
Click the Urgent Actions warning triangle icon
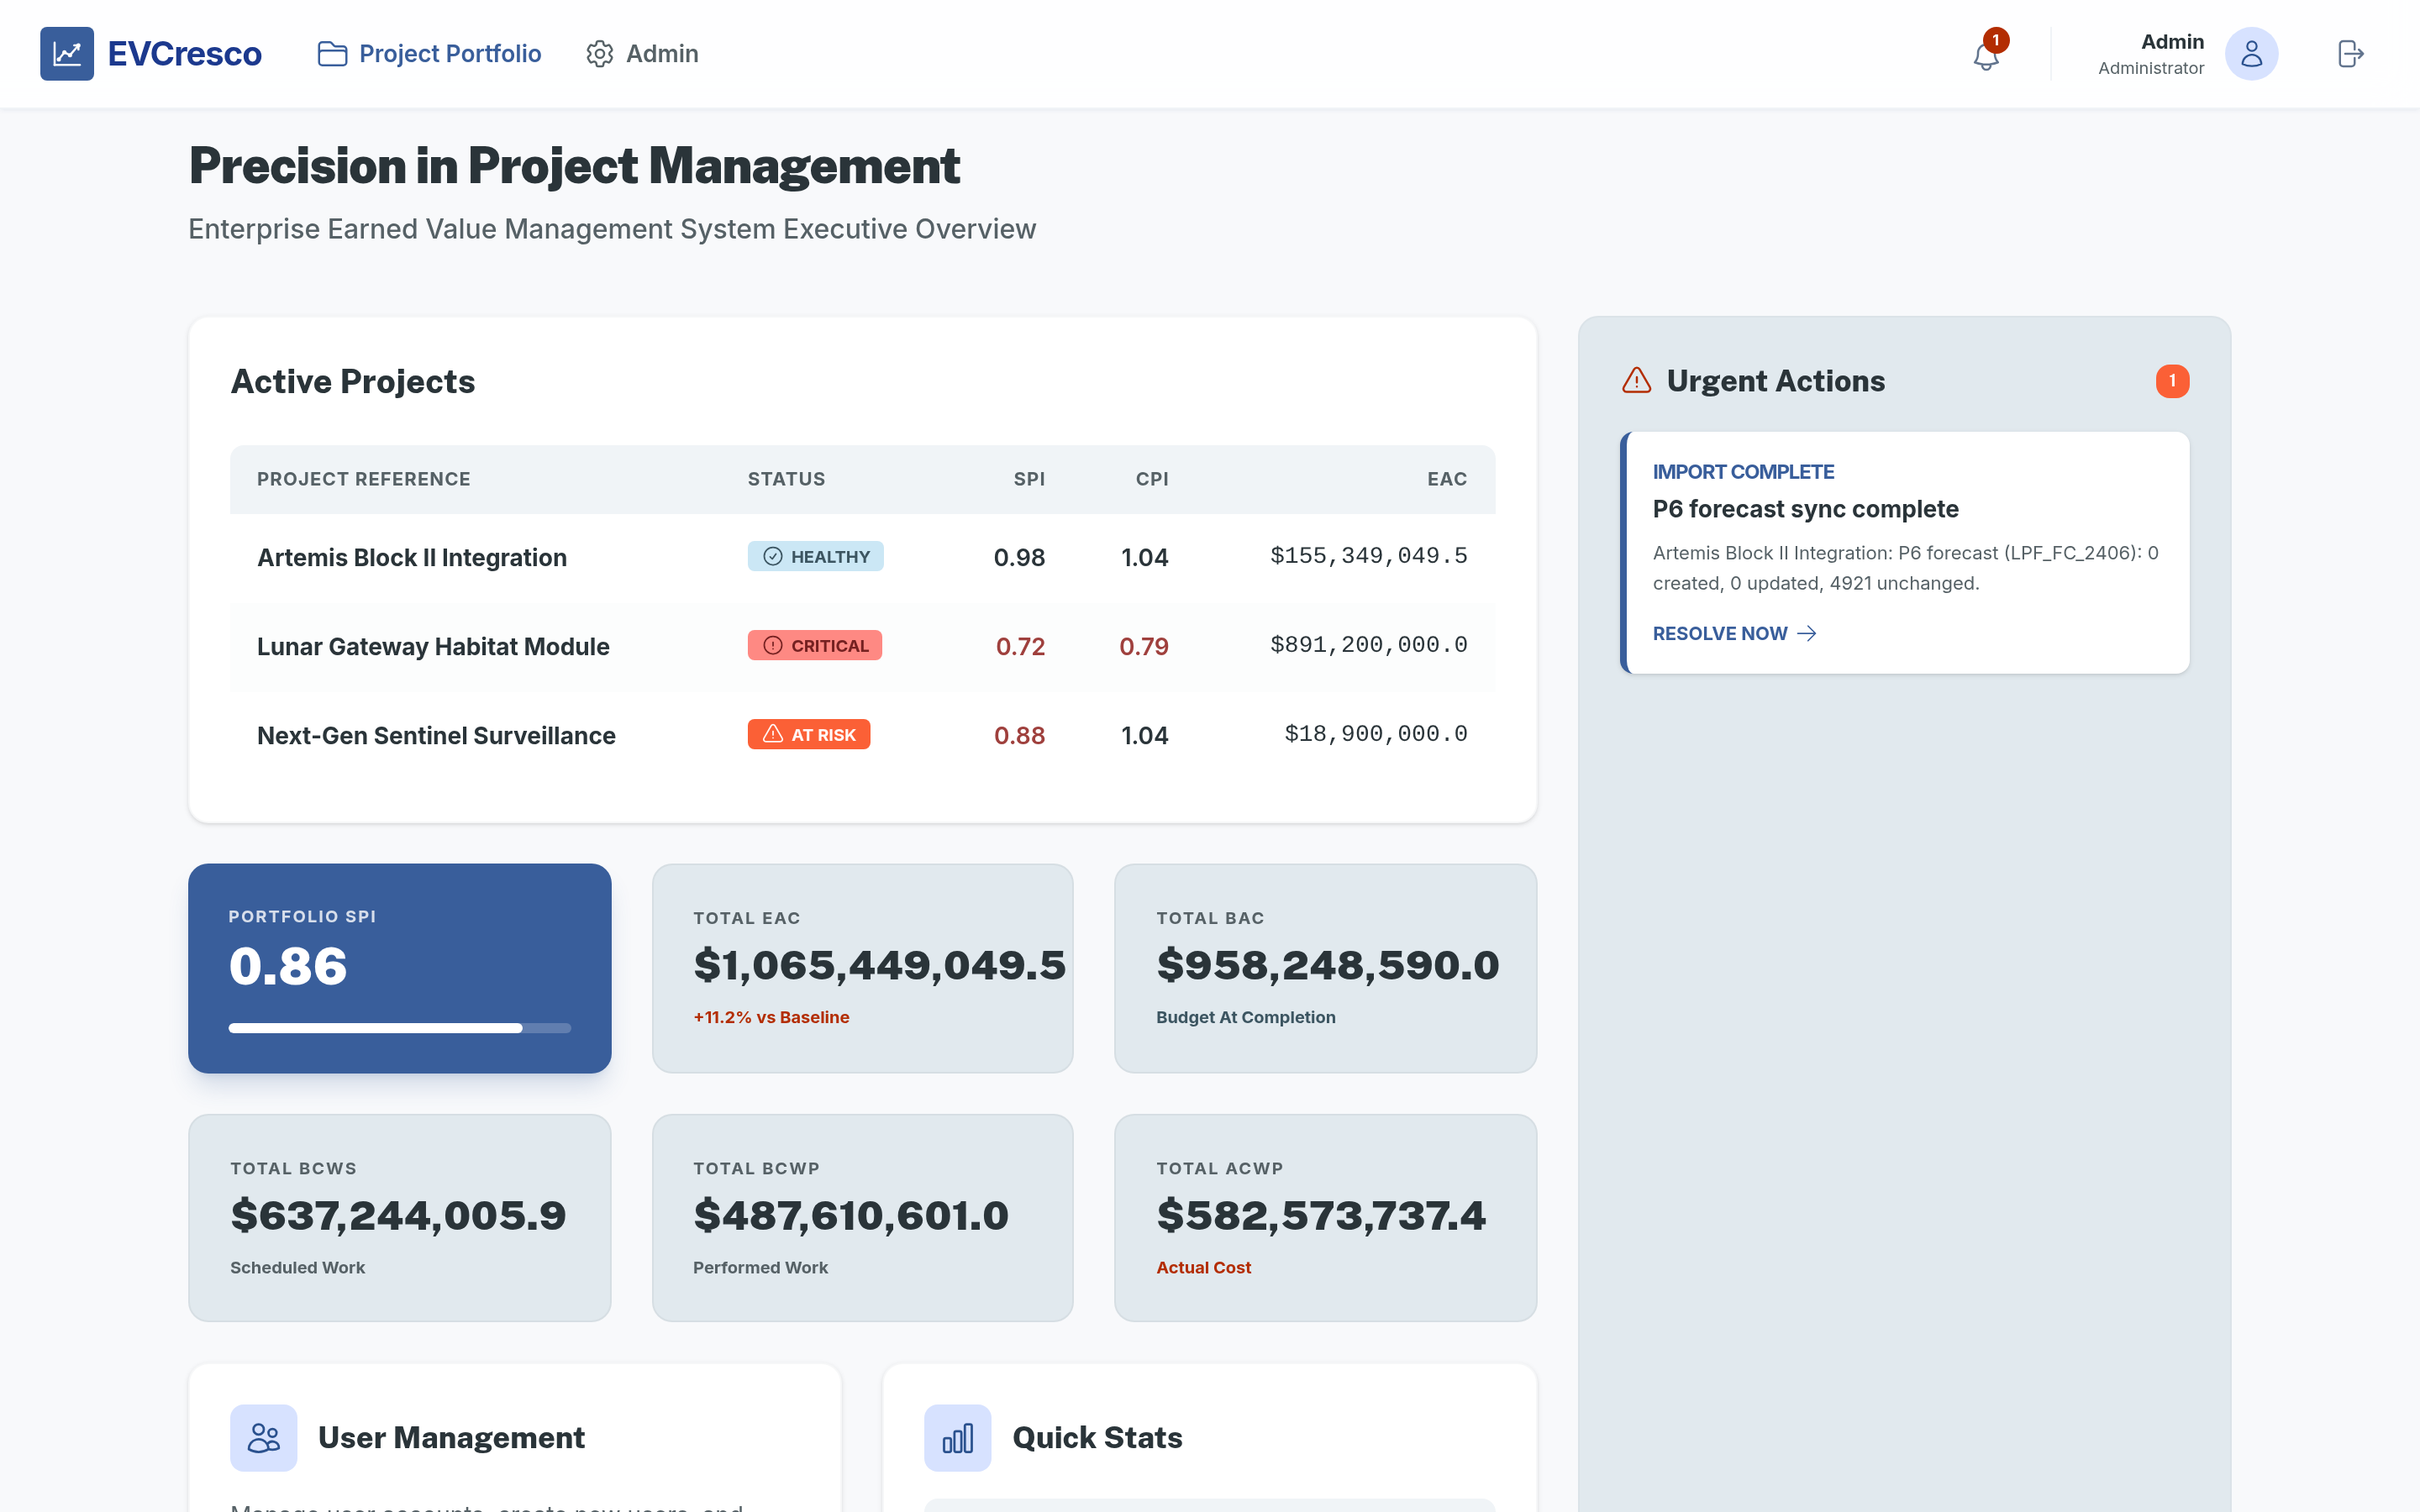[x=1637, y=381]
